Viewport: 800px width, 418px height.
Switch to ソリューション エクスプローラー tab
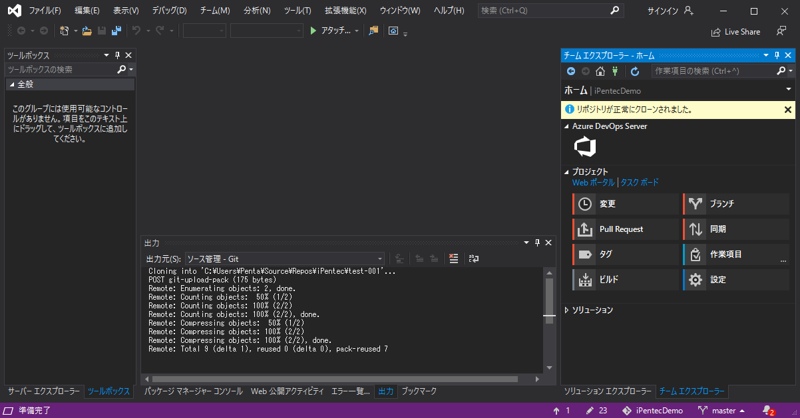coord(608,391)
